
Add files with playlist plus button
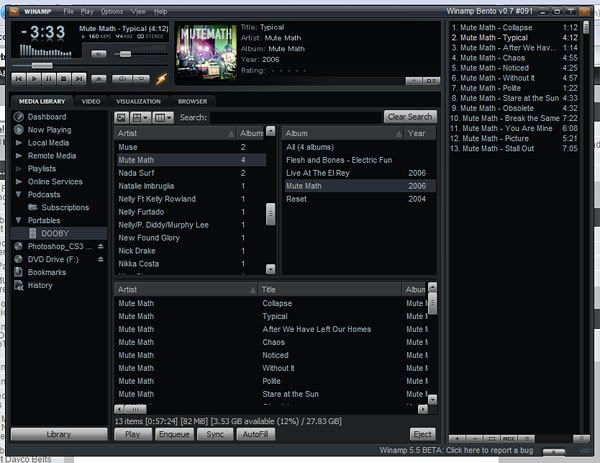pos(458,439)
